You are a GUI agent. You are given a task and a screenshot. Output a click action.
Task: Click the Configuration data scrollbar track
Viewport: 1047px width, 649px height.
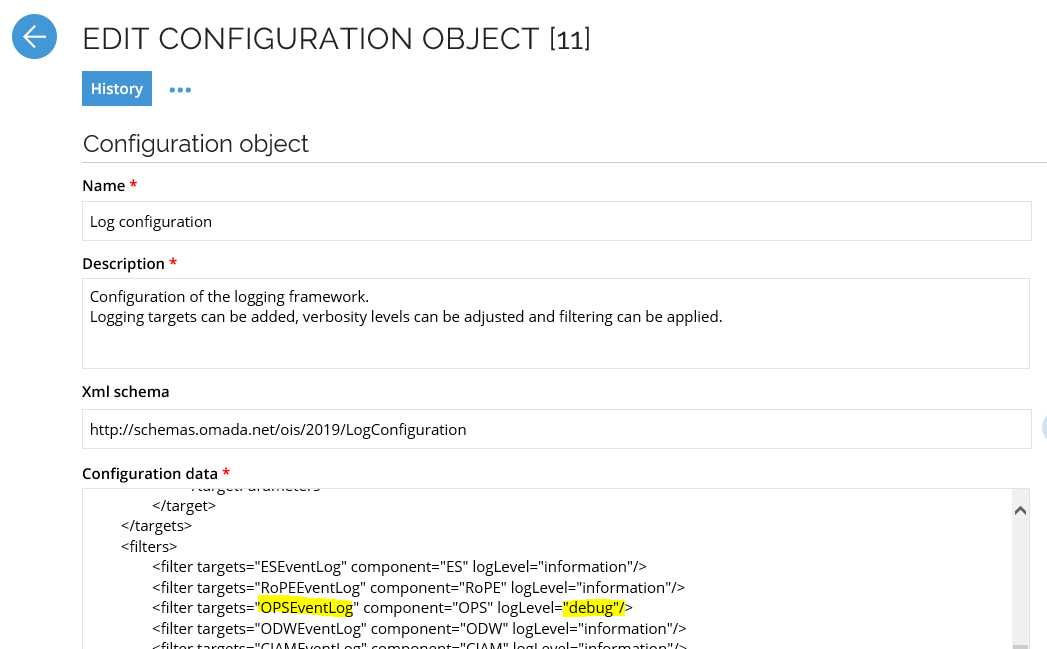1020,580
